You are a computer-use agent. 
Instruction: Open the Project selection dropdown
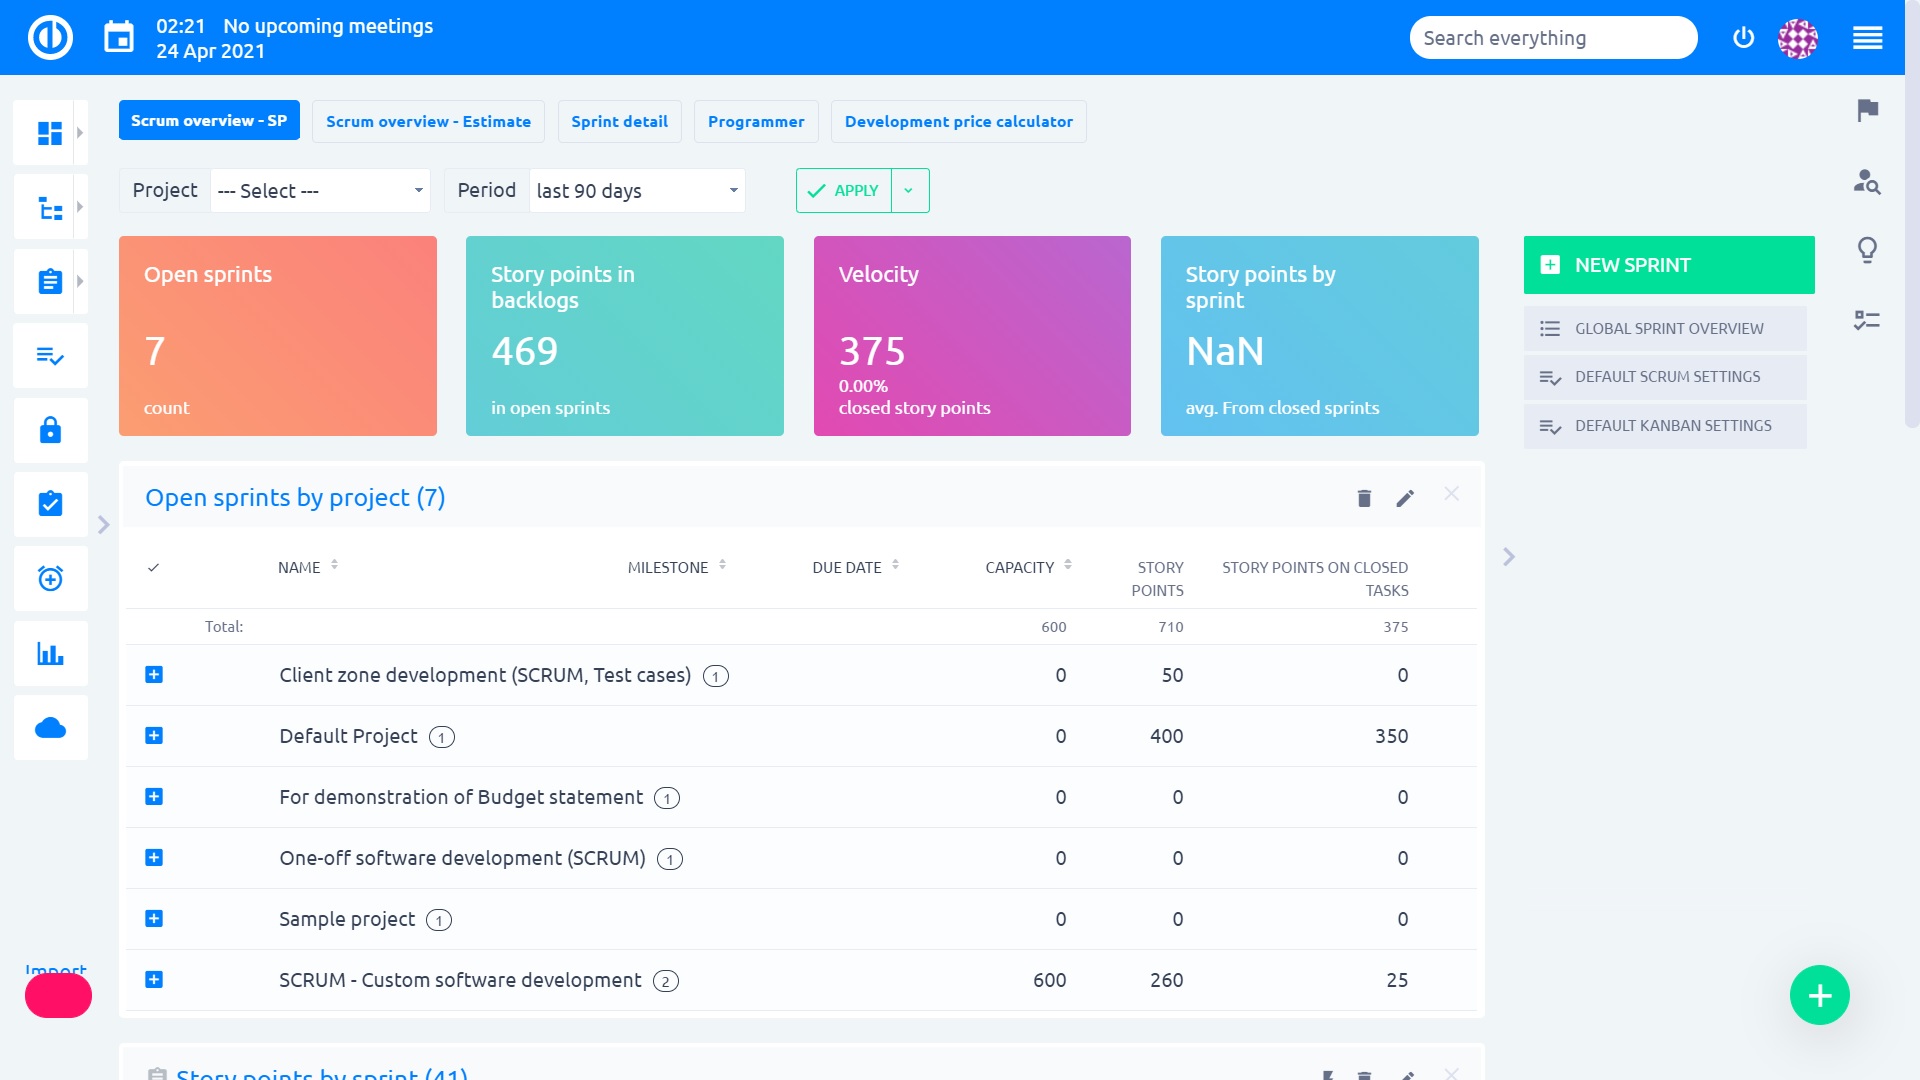(x=320, y=190)
